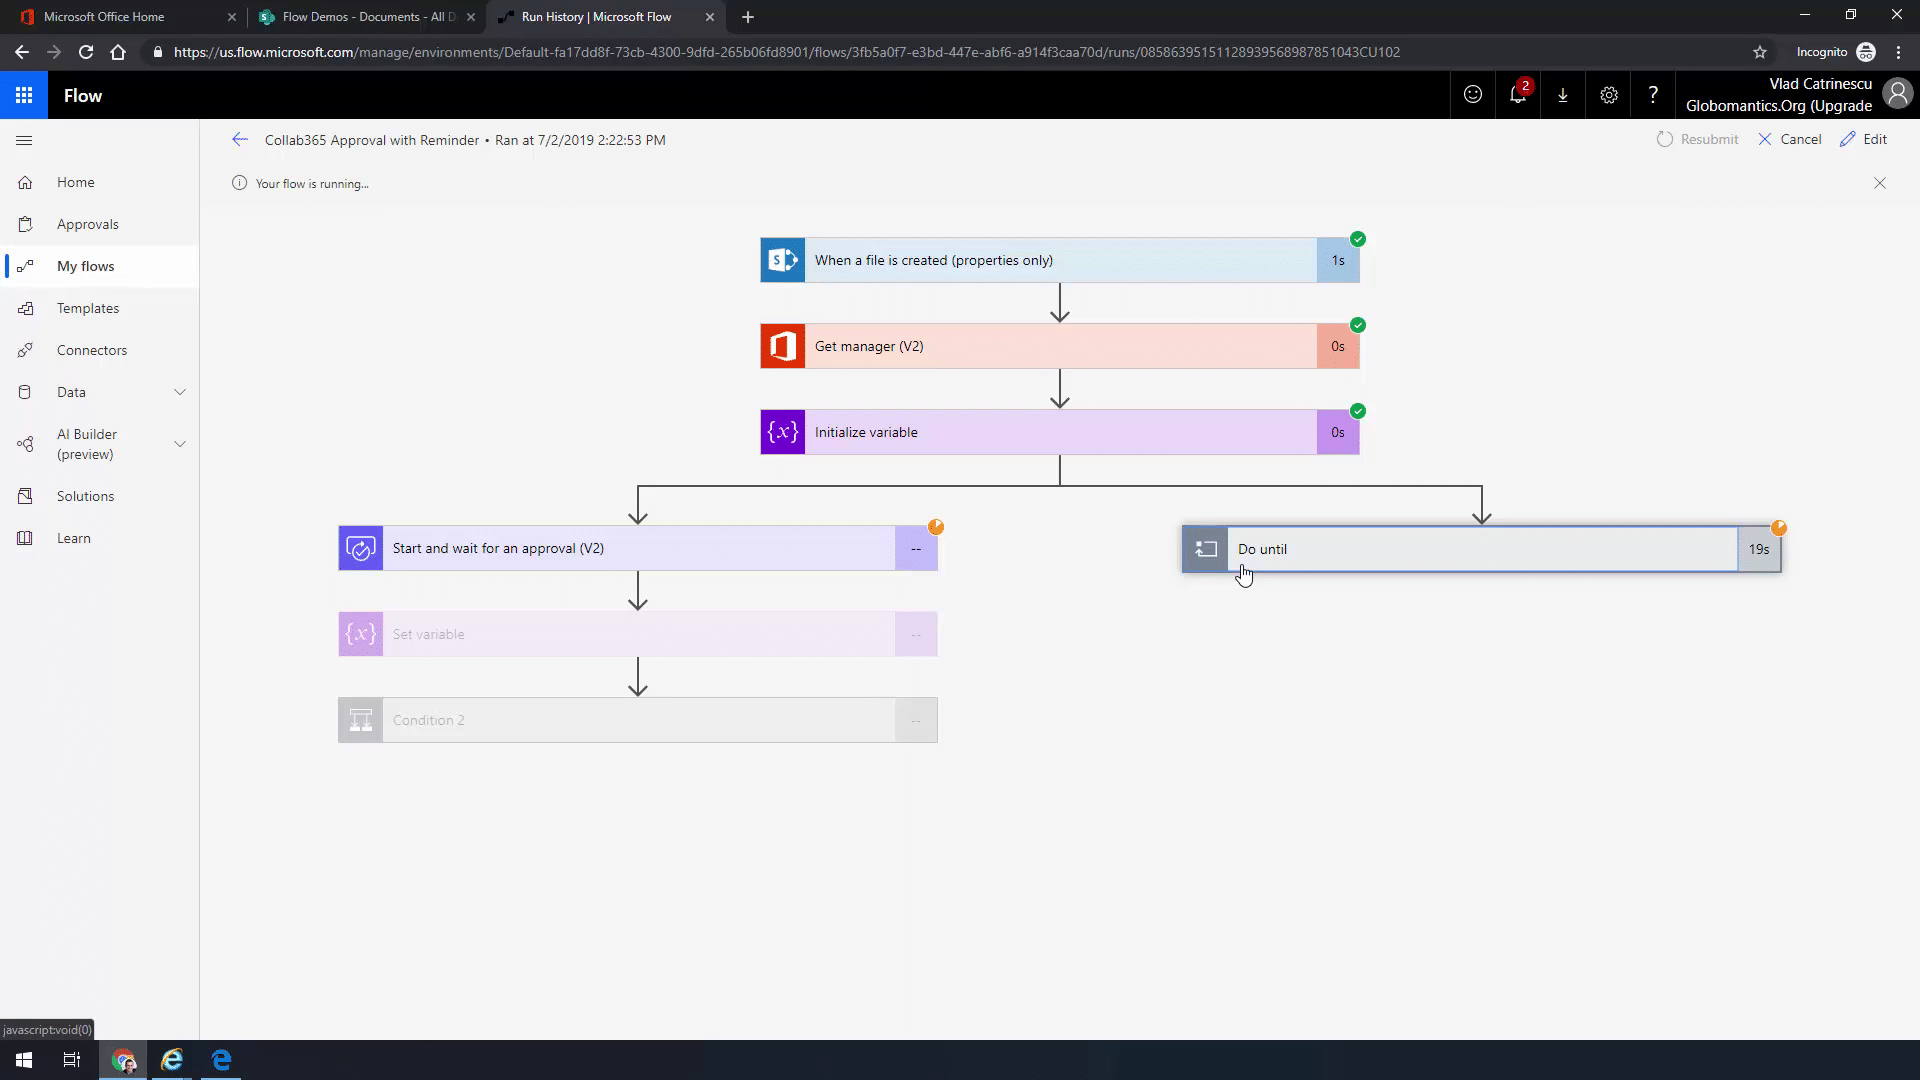1920x1080 pixels.
Task: Collapse the left navigation hamburger menu
Action: 25,140
